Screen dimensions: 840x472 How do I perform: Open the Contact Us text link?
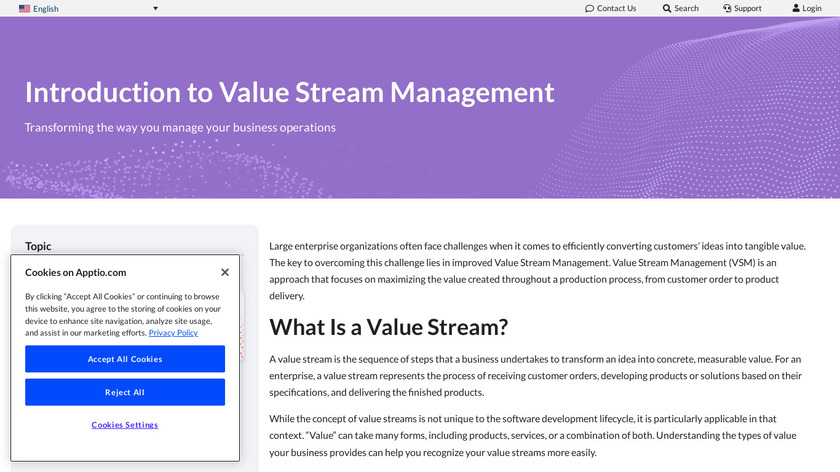(x=616, y=8)
